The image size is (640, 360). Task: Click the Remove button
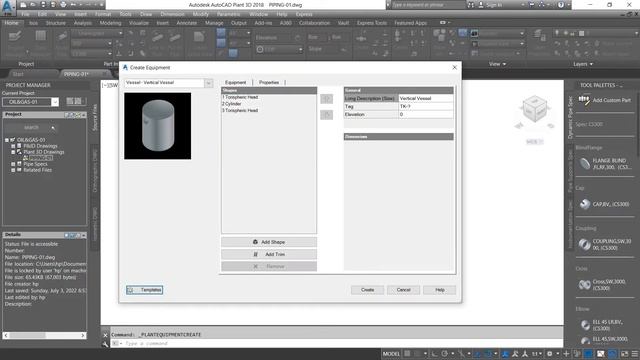pyautogui.click(x=269, y=267)
